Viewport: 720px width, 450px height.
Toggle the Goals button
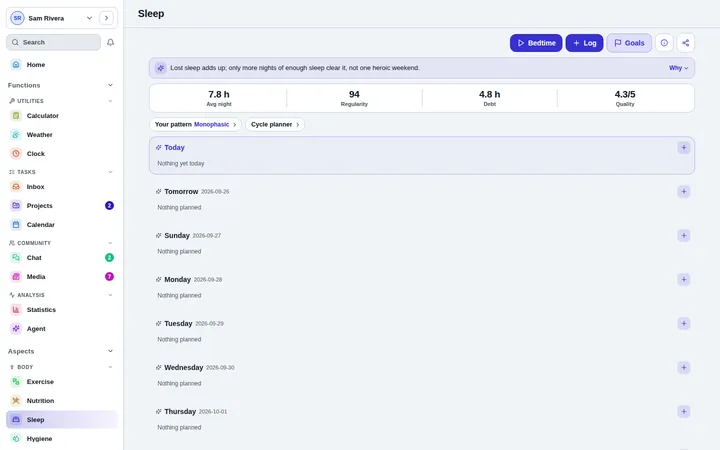pyautogui.click(x=629, y=43)
